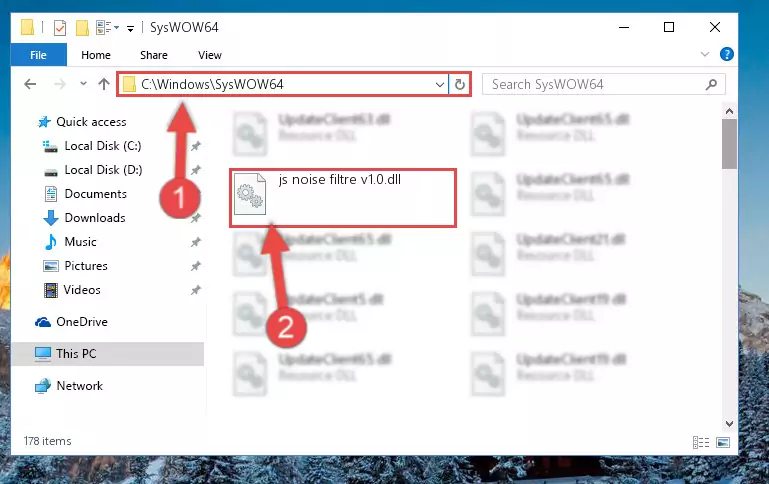Expand the ribbon with the chevron
The width and height of the screenshot is (769, 484).
pos(705,54)
